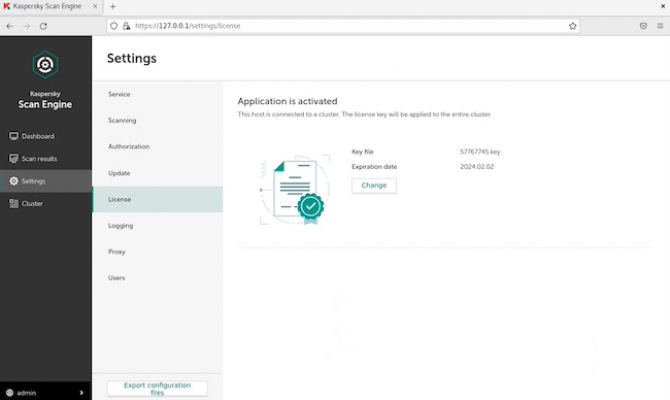Click the Scan results label in sidebar
Image resolution: width=670 pixels, height=400 pixels.
(39, 159)
